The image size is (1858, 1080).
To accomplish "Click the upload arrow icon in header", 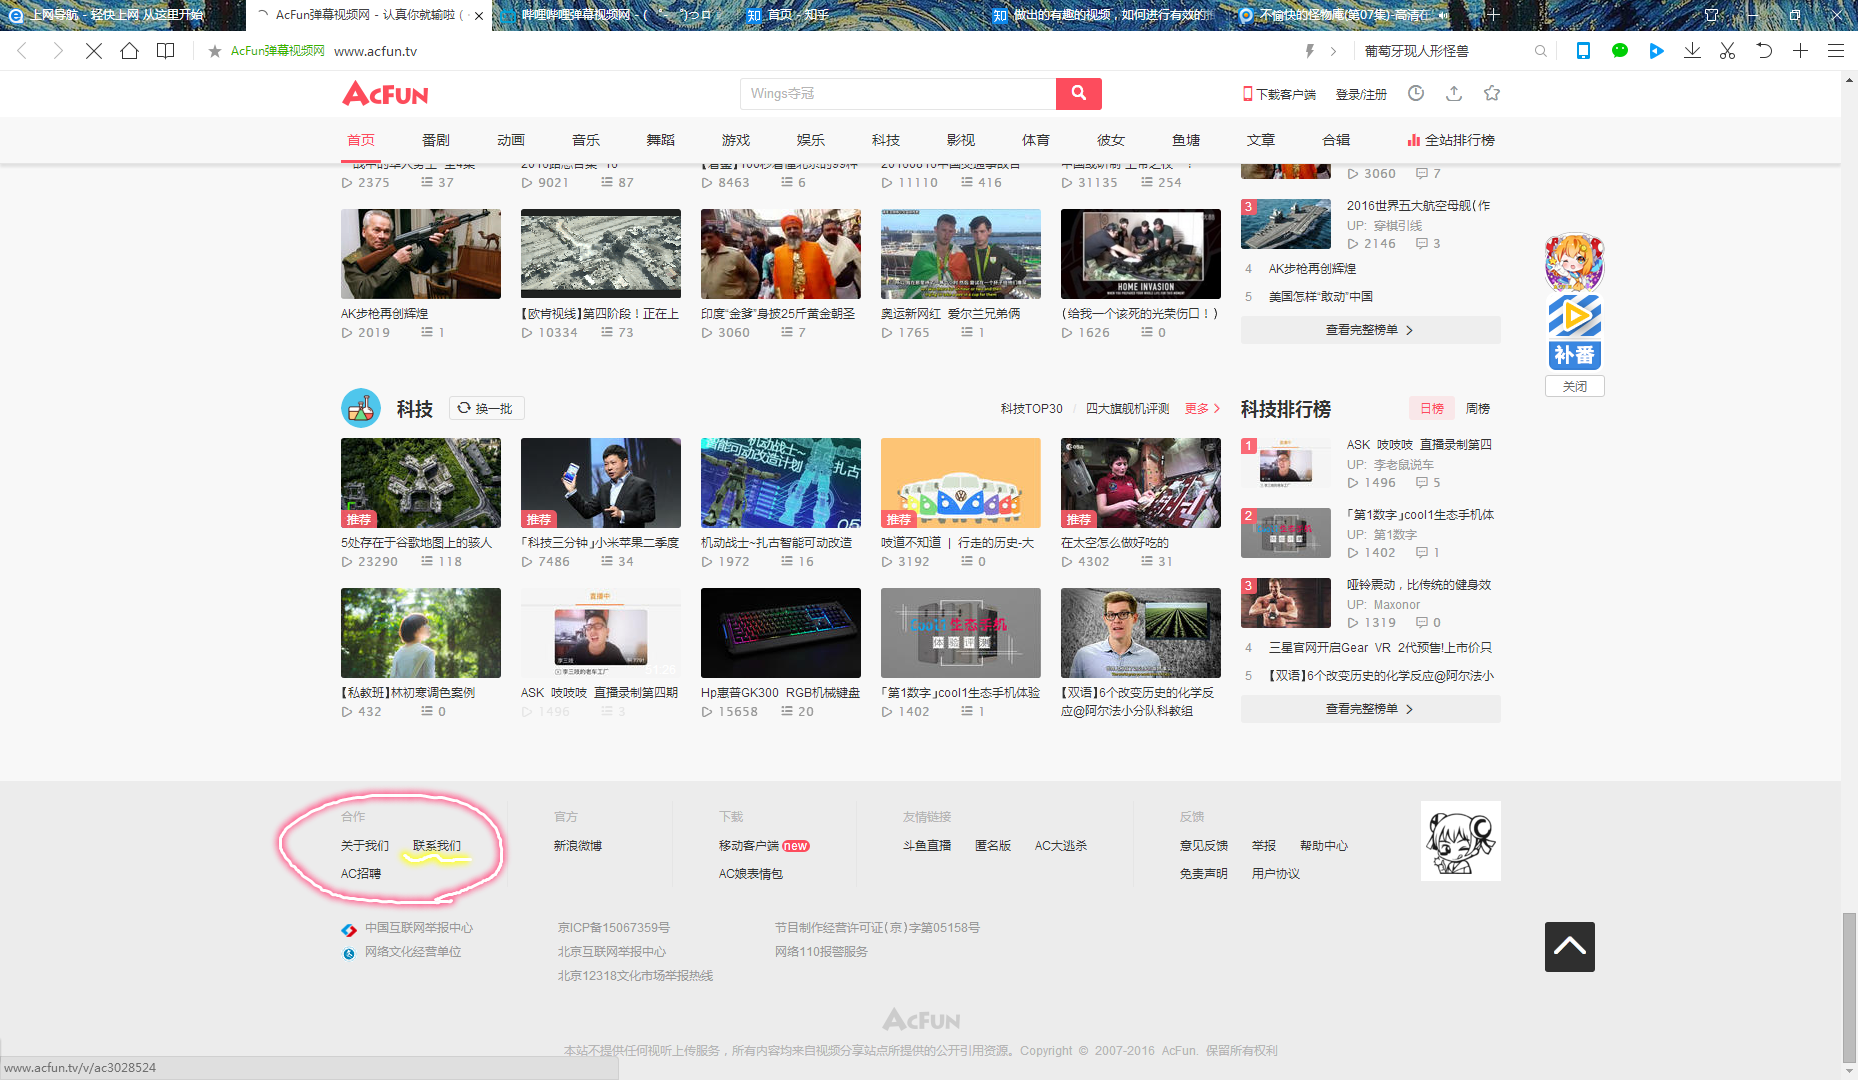I will 1454,93.
